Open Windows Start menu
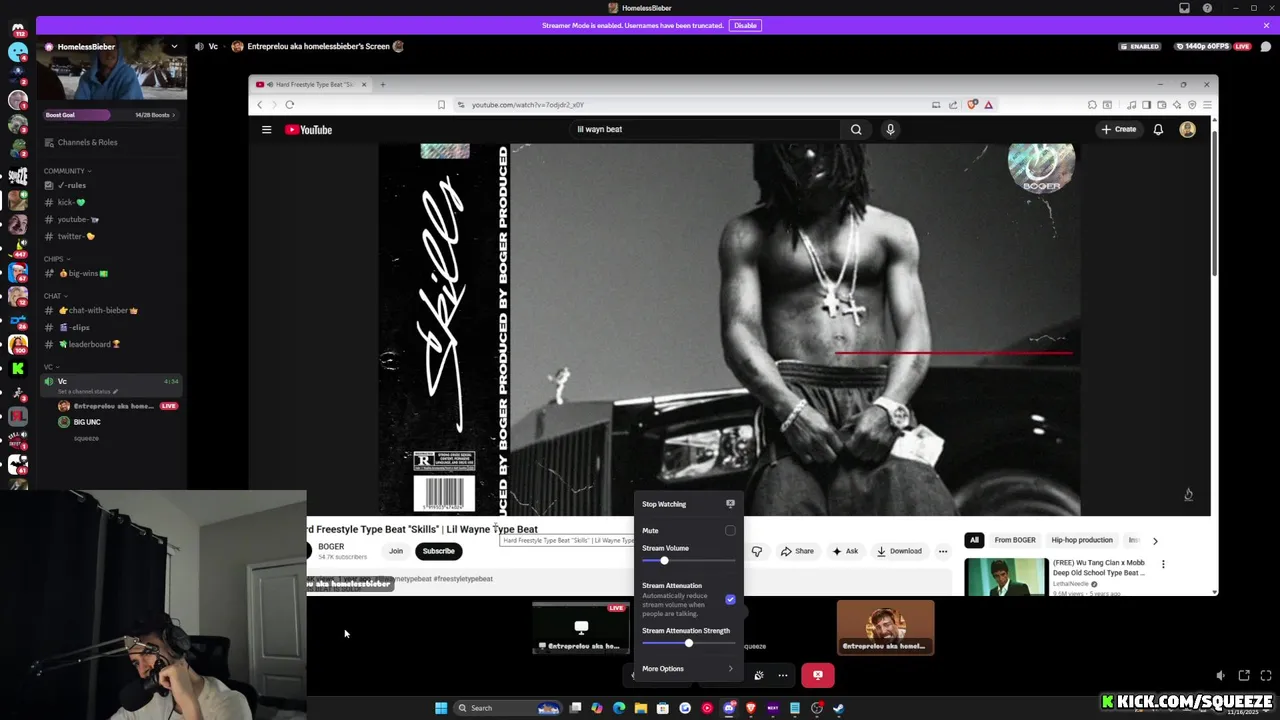Screen dimensions: 1280x720 tap(441, 708)
